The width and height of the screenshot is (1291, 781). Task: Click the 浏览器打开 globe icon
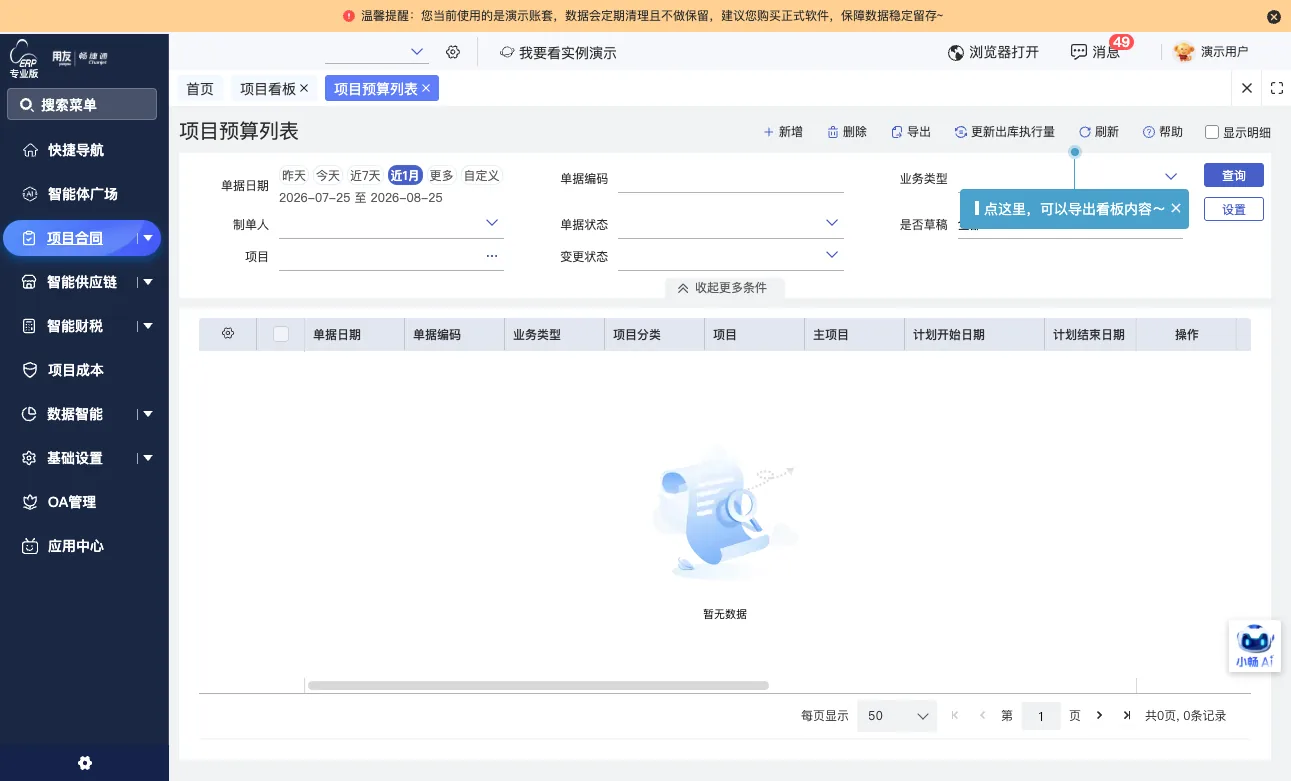[956, 52]
